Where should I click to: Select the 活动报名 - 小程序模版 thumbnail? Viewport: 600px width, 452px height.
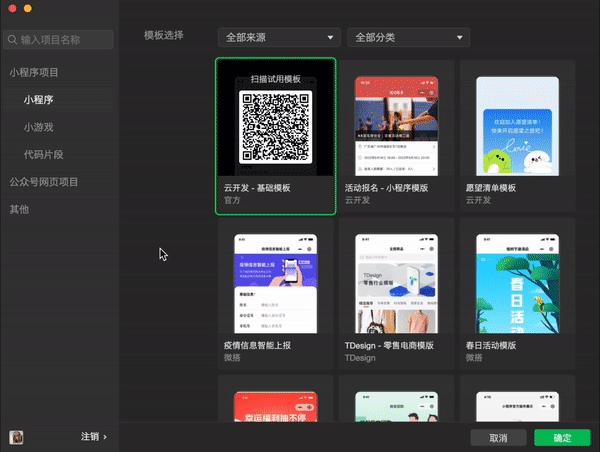396,126
